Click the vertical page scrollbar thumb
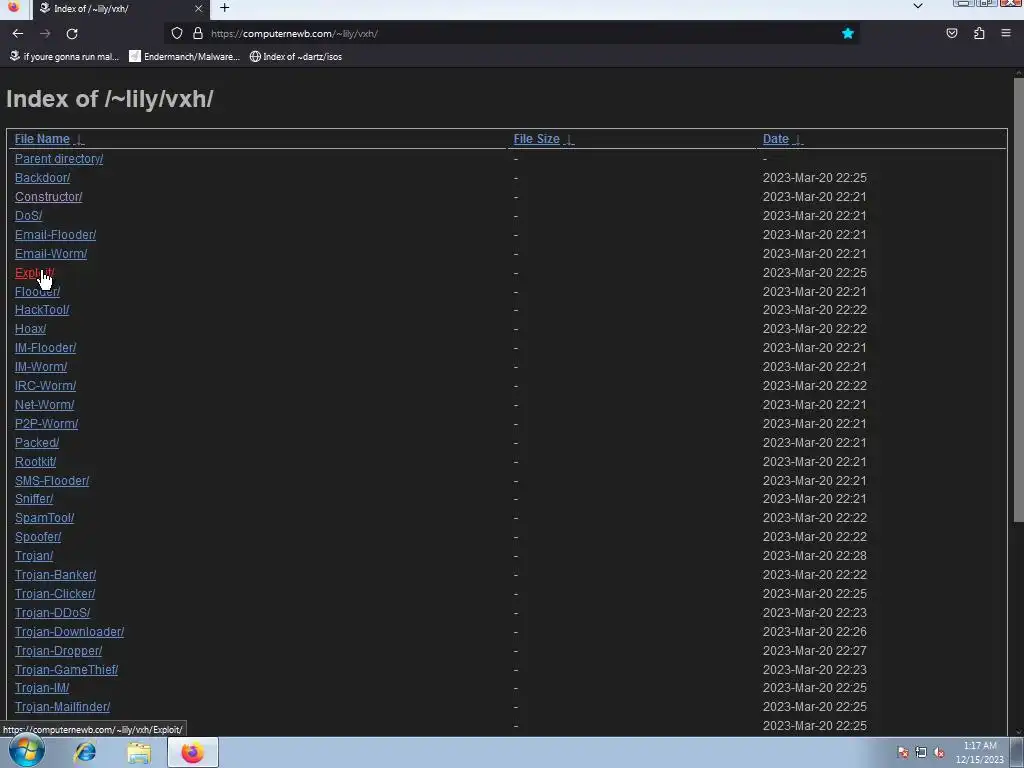 point(1018,300)
